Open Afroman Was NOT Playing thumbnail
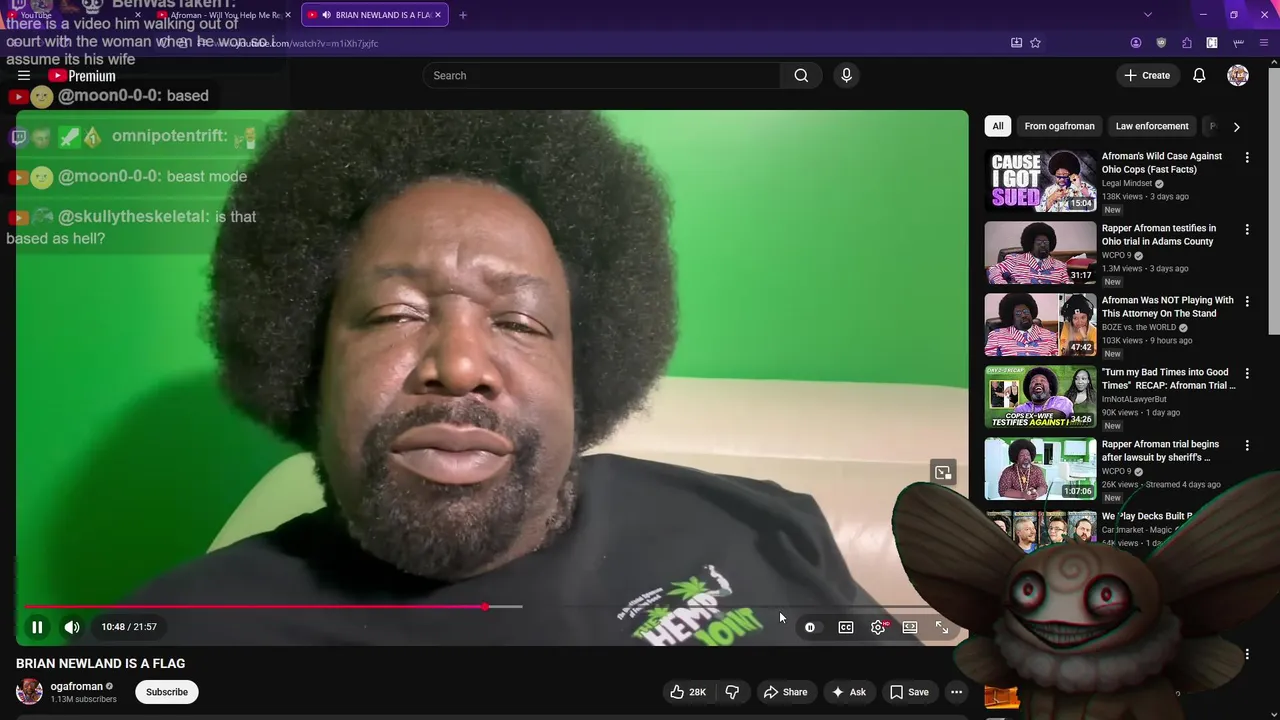 coord(1040,325)
